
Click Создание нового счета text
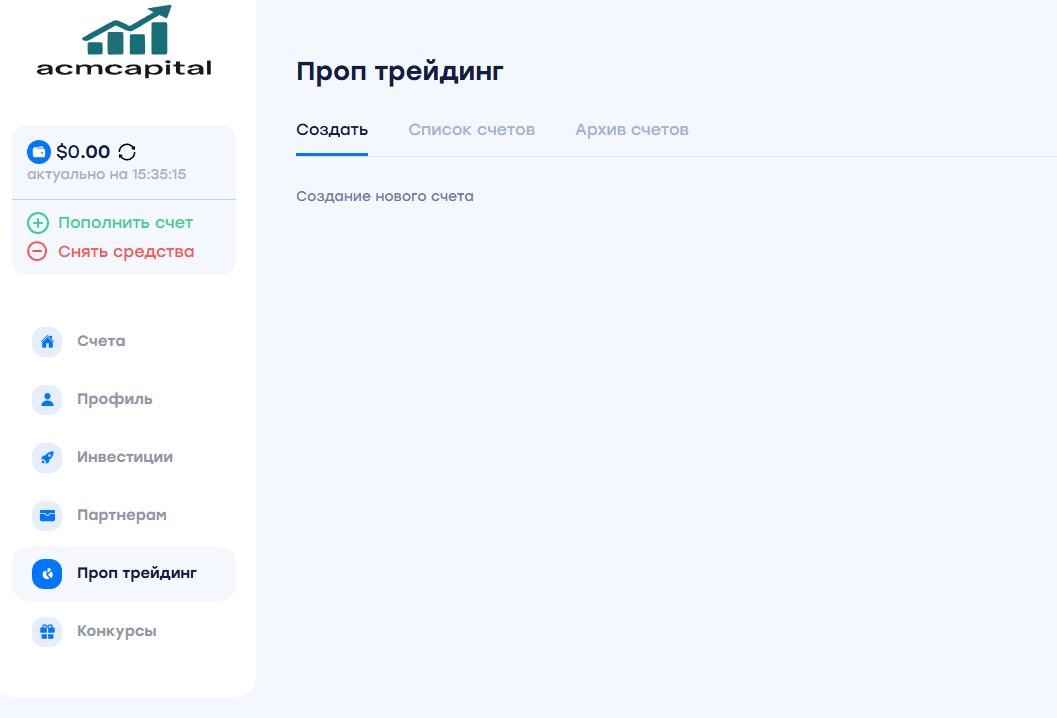pyautogui.click(x=385, y=196)
